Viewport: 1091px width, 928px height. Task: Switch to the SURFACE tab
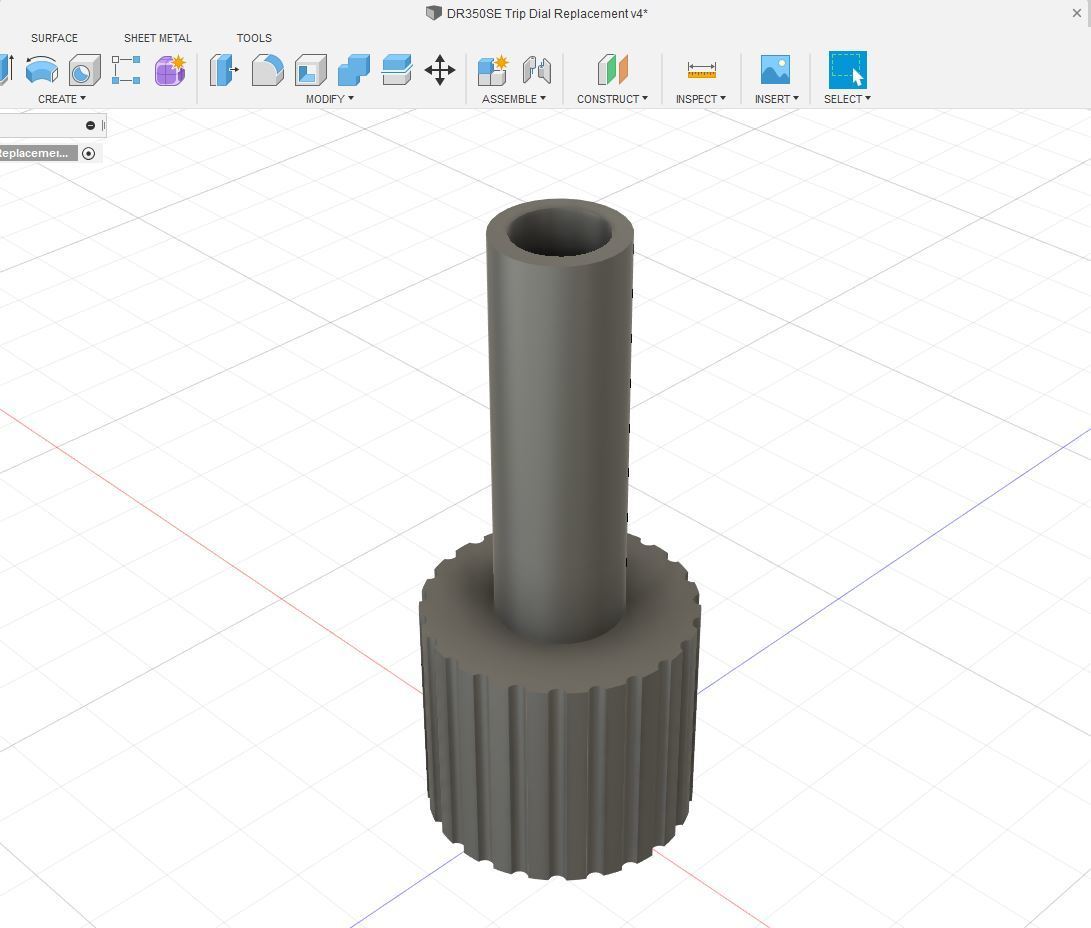pyautogui.click(x=54, y=38)
